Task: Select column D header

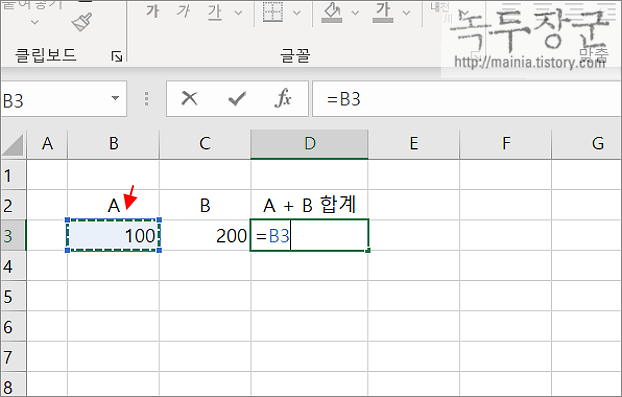Action: [309, 144]
